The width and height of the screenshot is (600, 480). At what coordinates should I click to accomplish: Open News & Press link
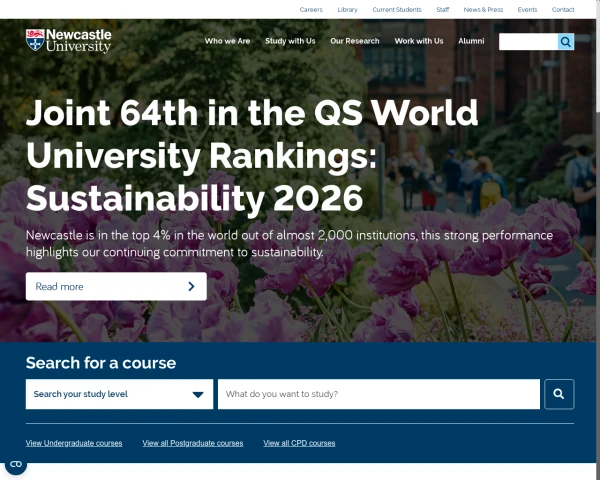click(483, 9)
